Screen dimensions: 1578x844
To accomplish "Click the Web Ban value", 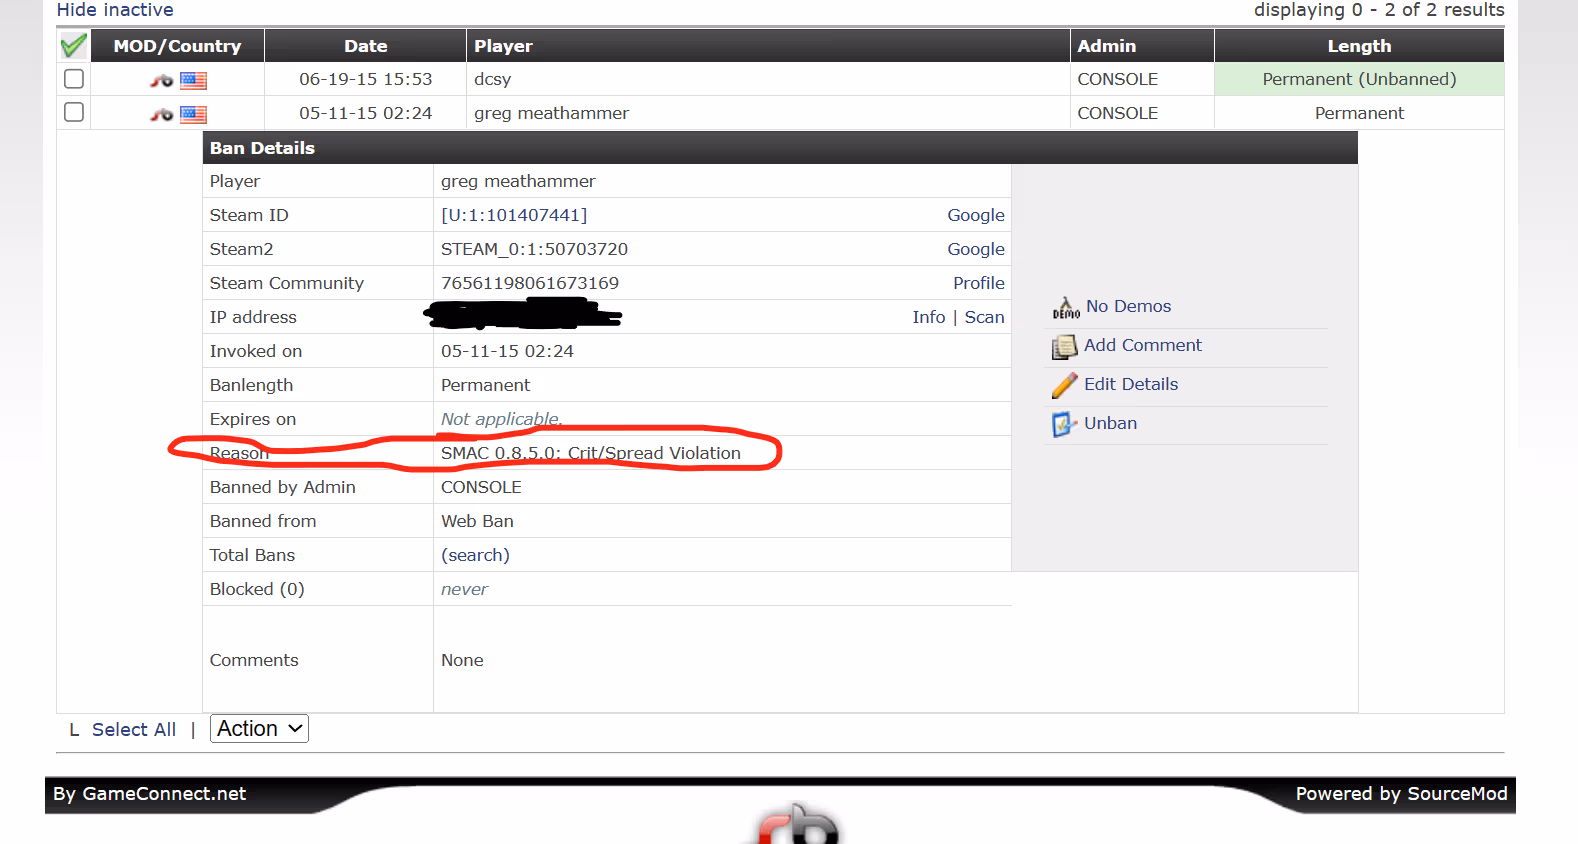I will click(477, 521).
